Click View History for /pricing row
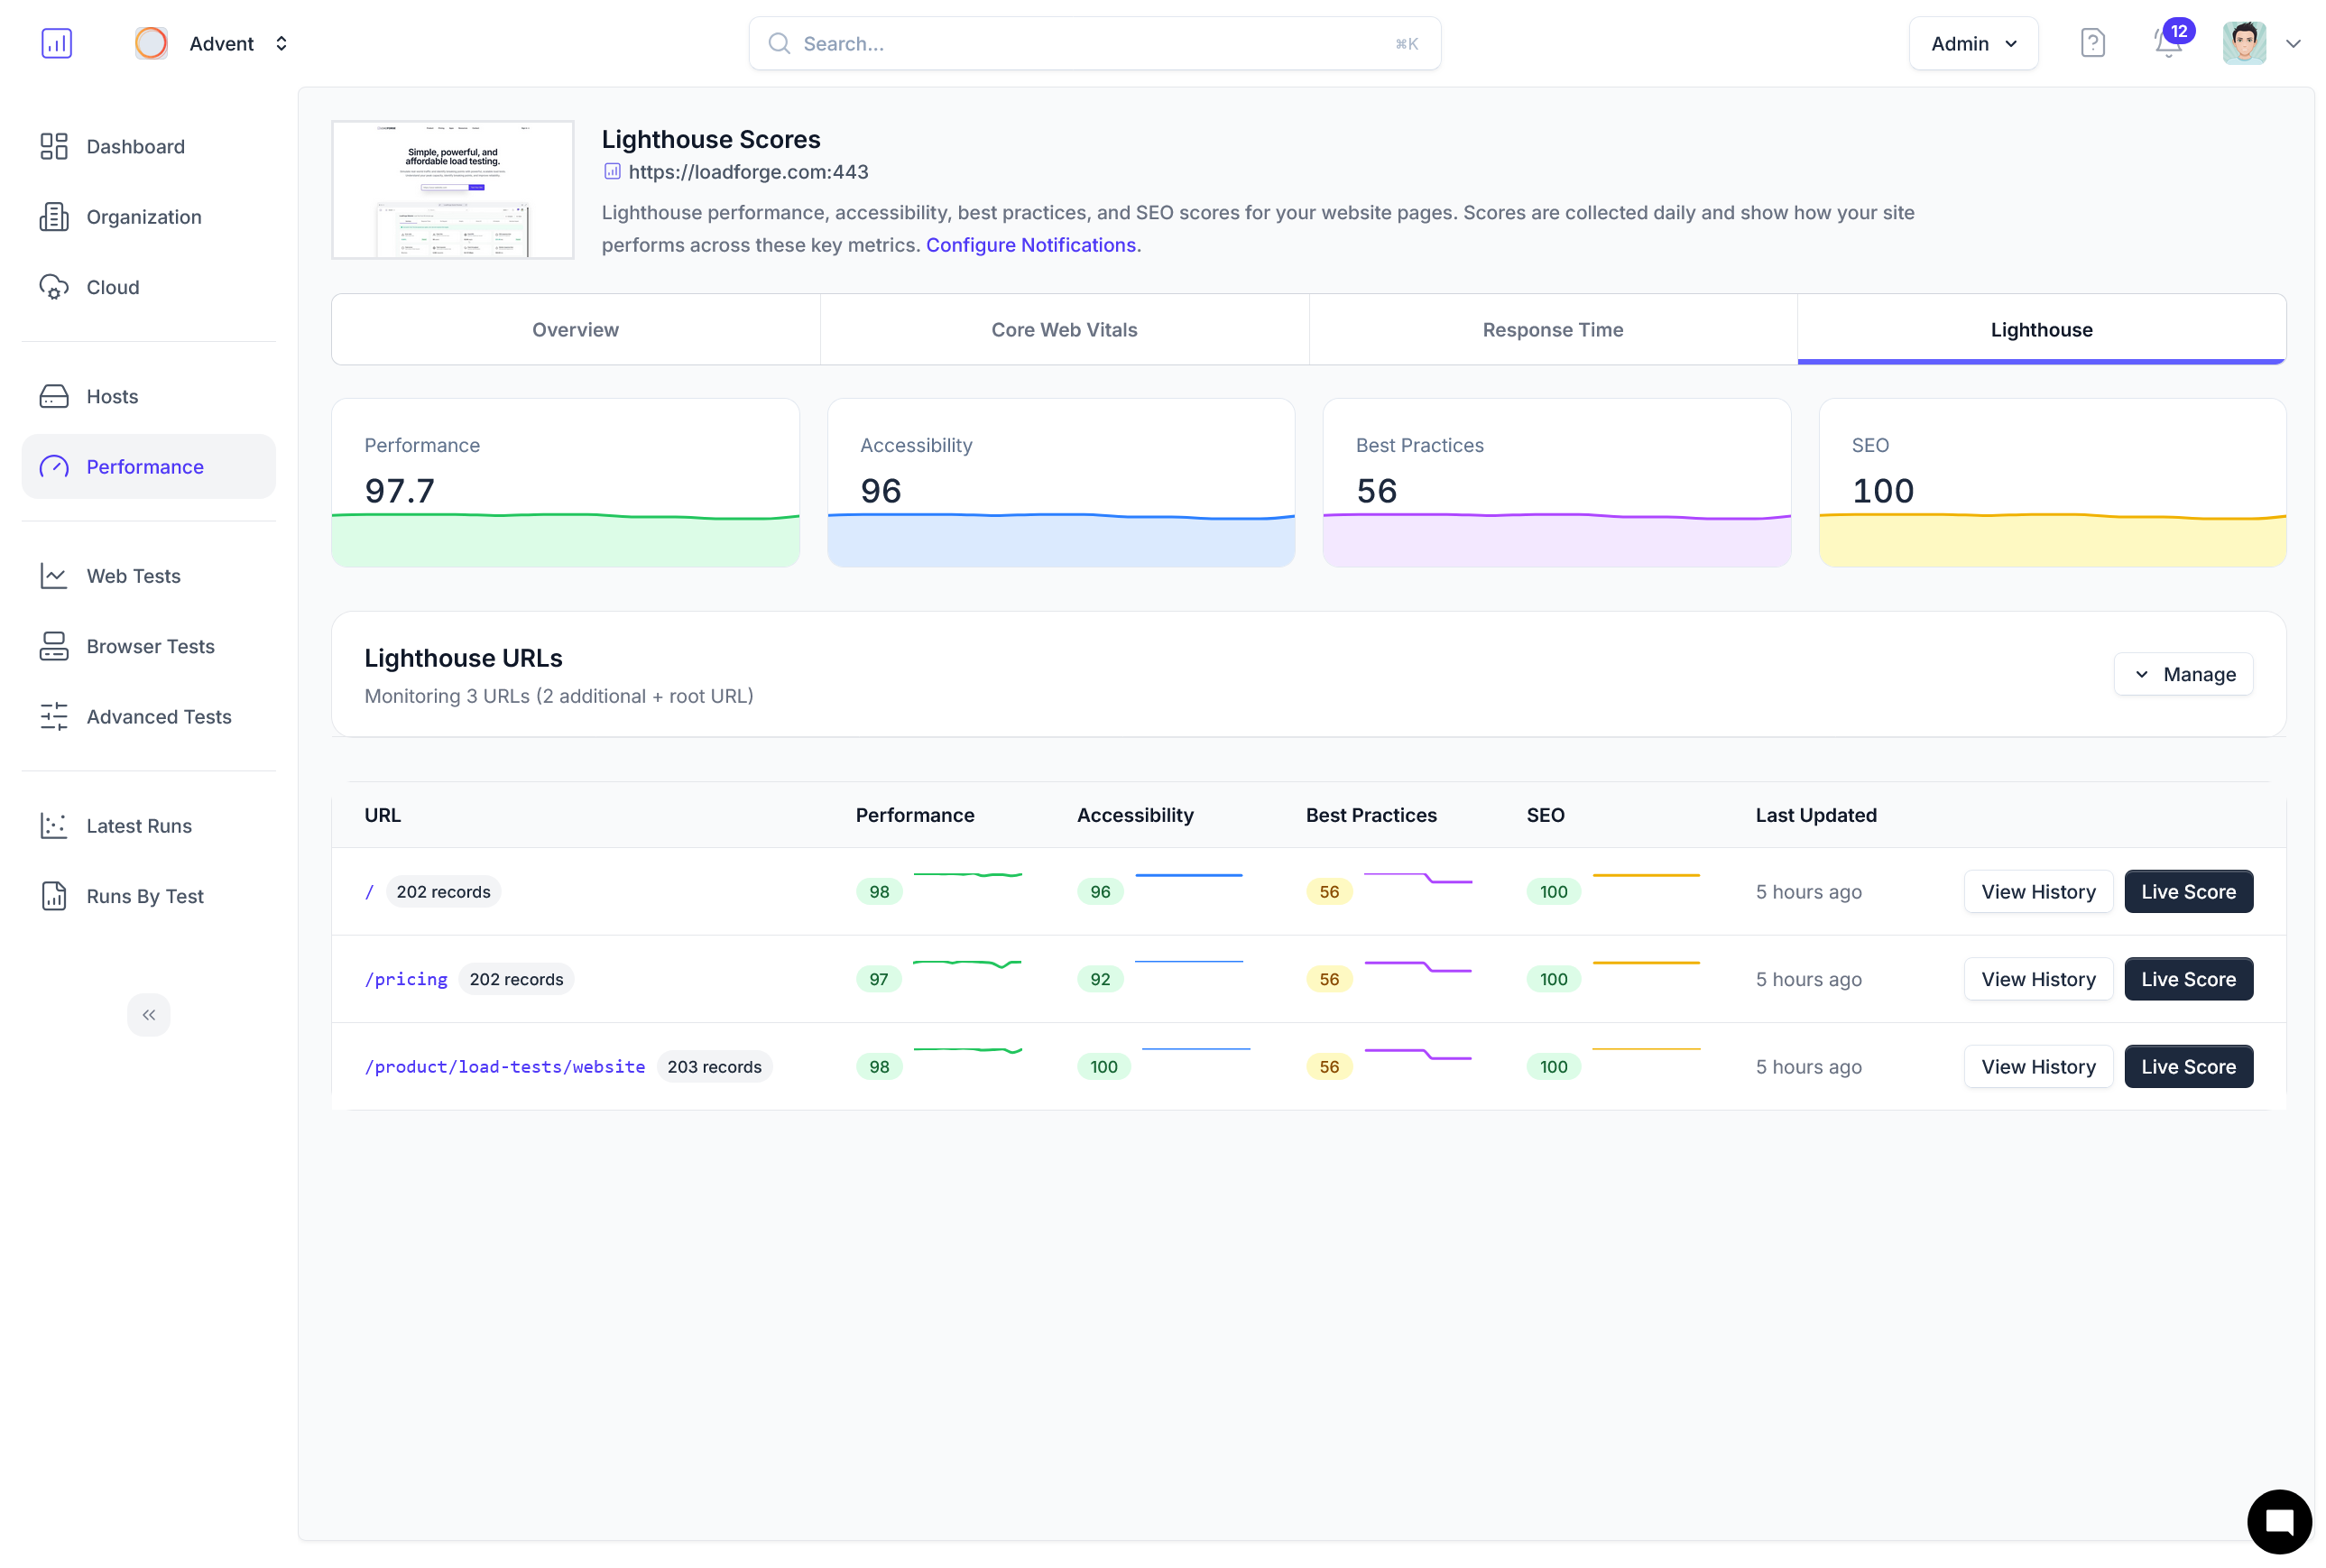The height and width of the screenshot is (1568, 2326). tap(2037, 979)
